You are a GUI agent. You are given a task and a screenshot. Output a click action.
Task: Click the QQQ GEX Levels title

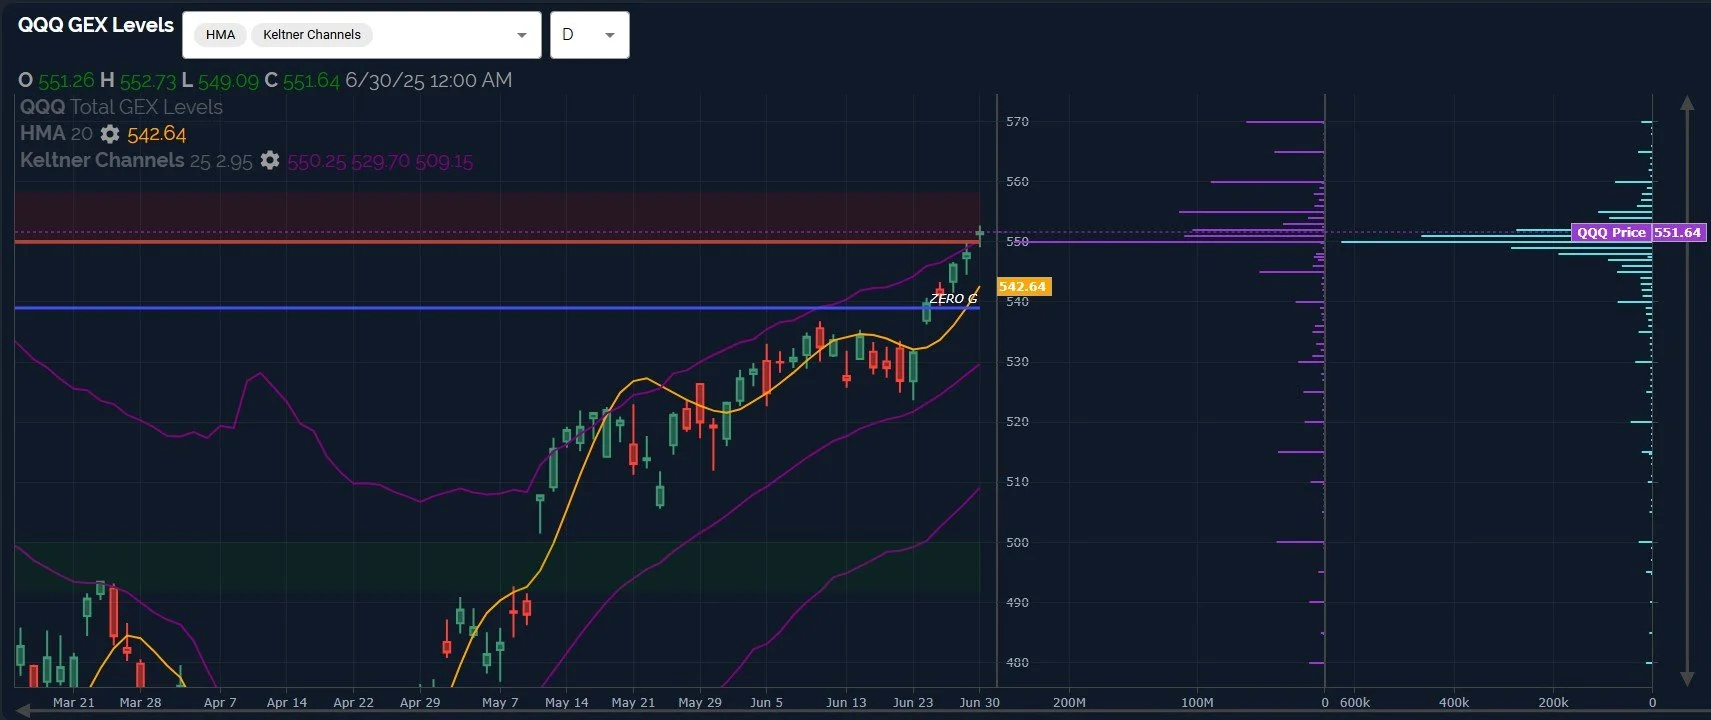96,25
